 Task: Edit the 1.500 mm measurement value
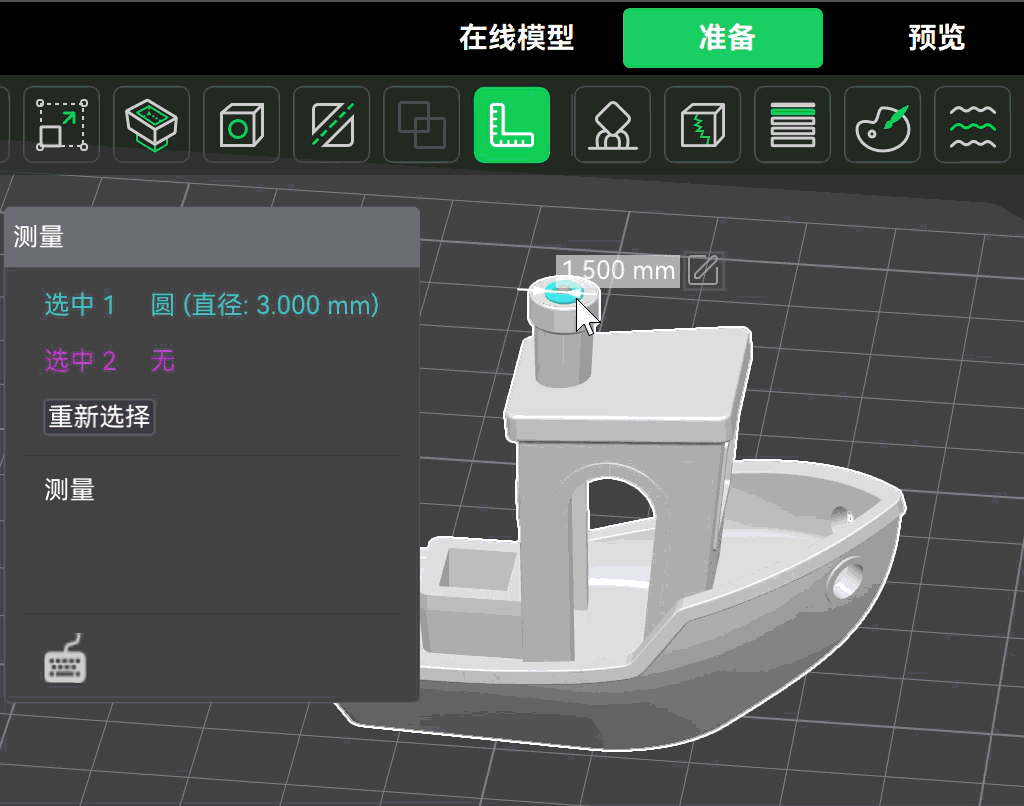[x=704, y=270]
